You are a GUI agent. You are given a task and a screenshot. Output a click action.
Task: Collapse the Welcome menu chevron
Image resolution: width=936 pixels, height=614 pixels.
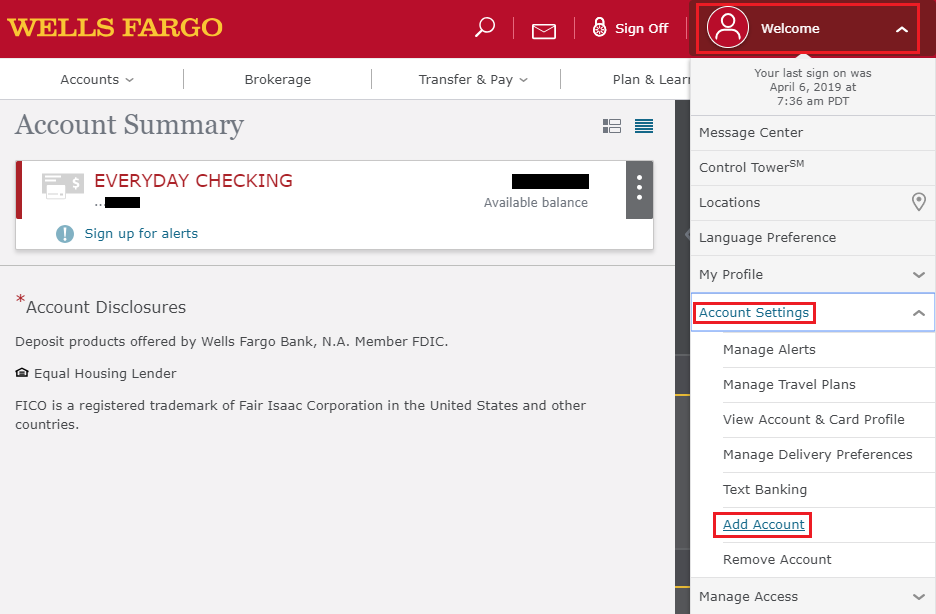(x=901, y=29)
